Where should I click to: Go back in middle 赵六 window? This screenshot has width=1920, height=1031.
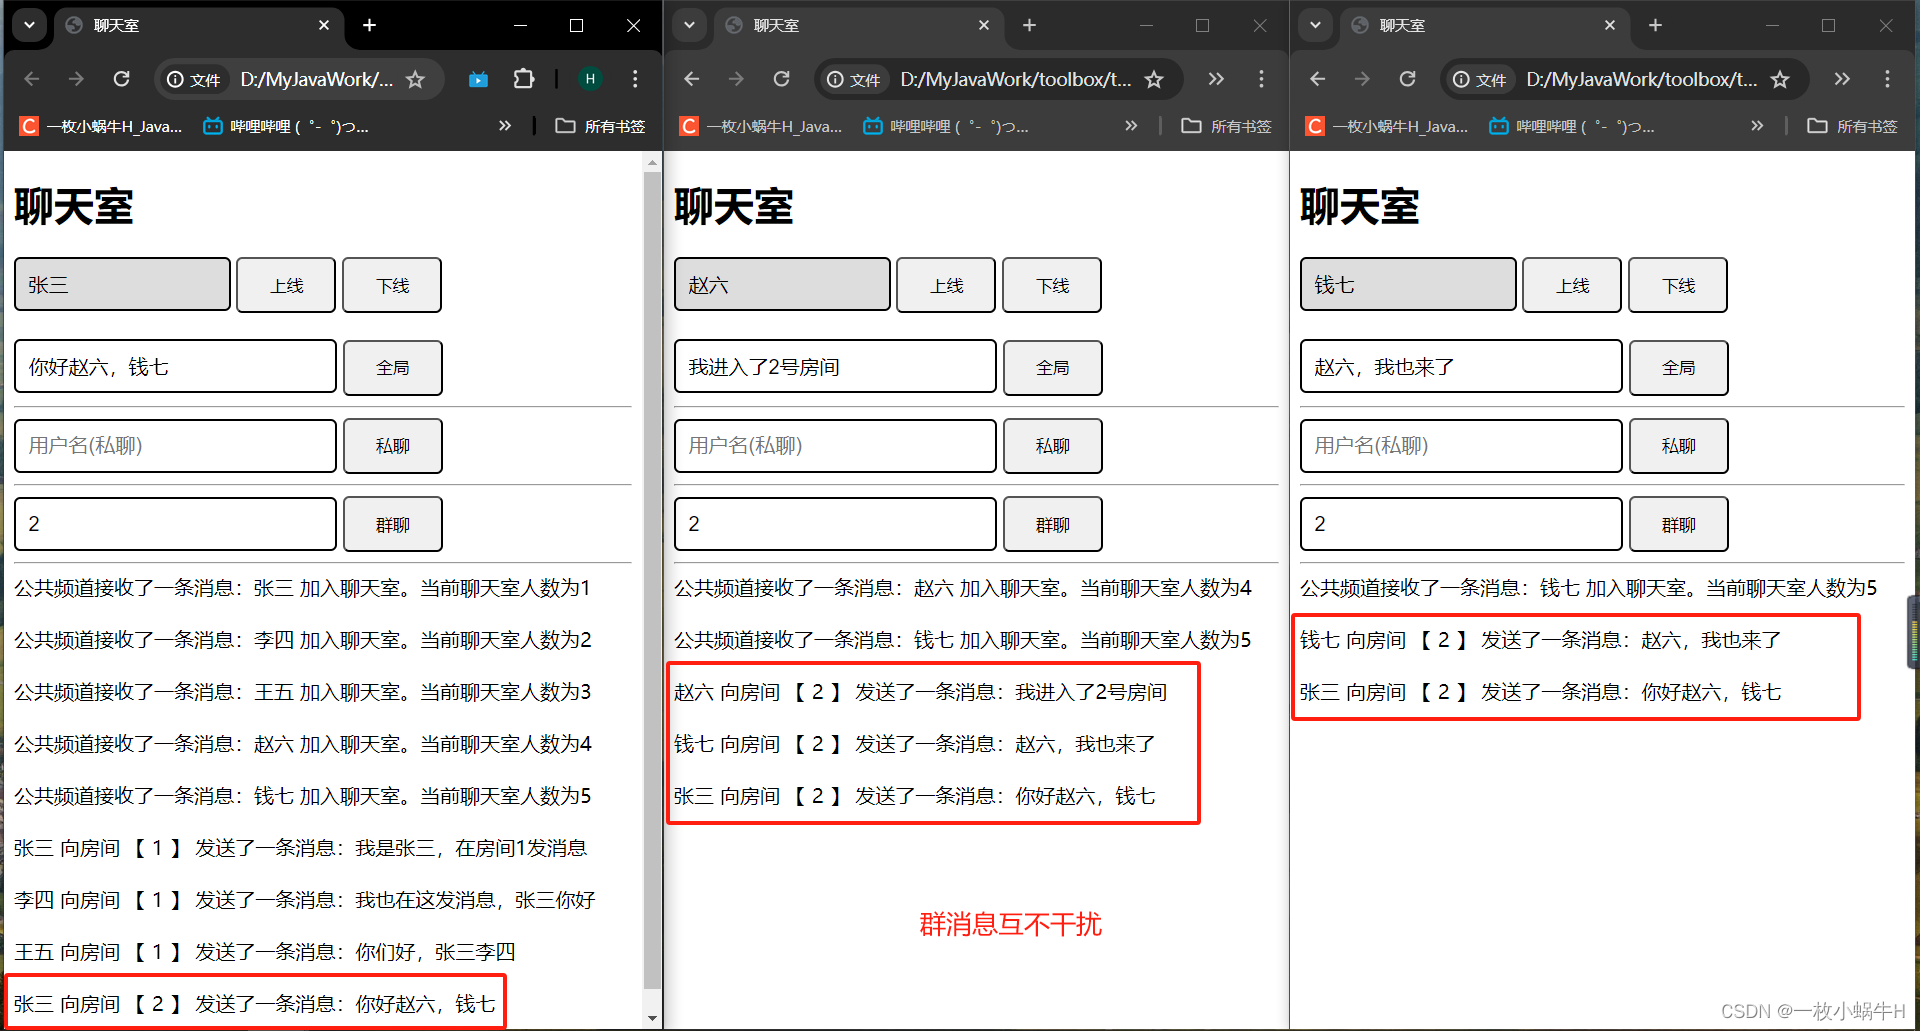(x=692, y=79)
